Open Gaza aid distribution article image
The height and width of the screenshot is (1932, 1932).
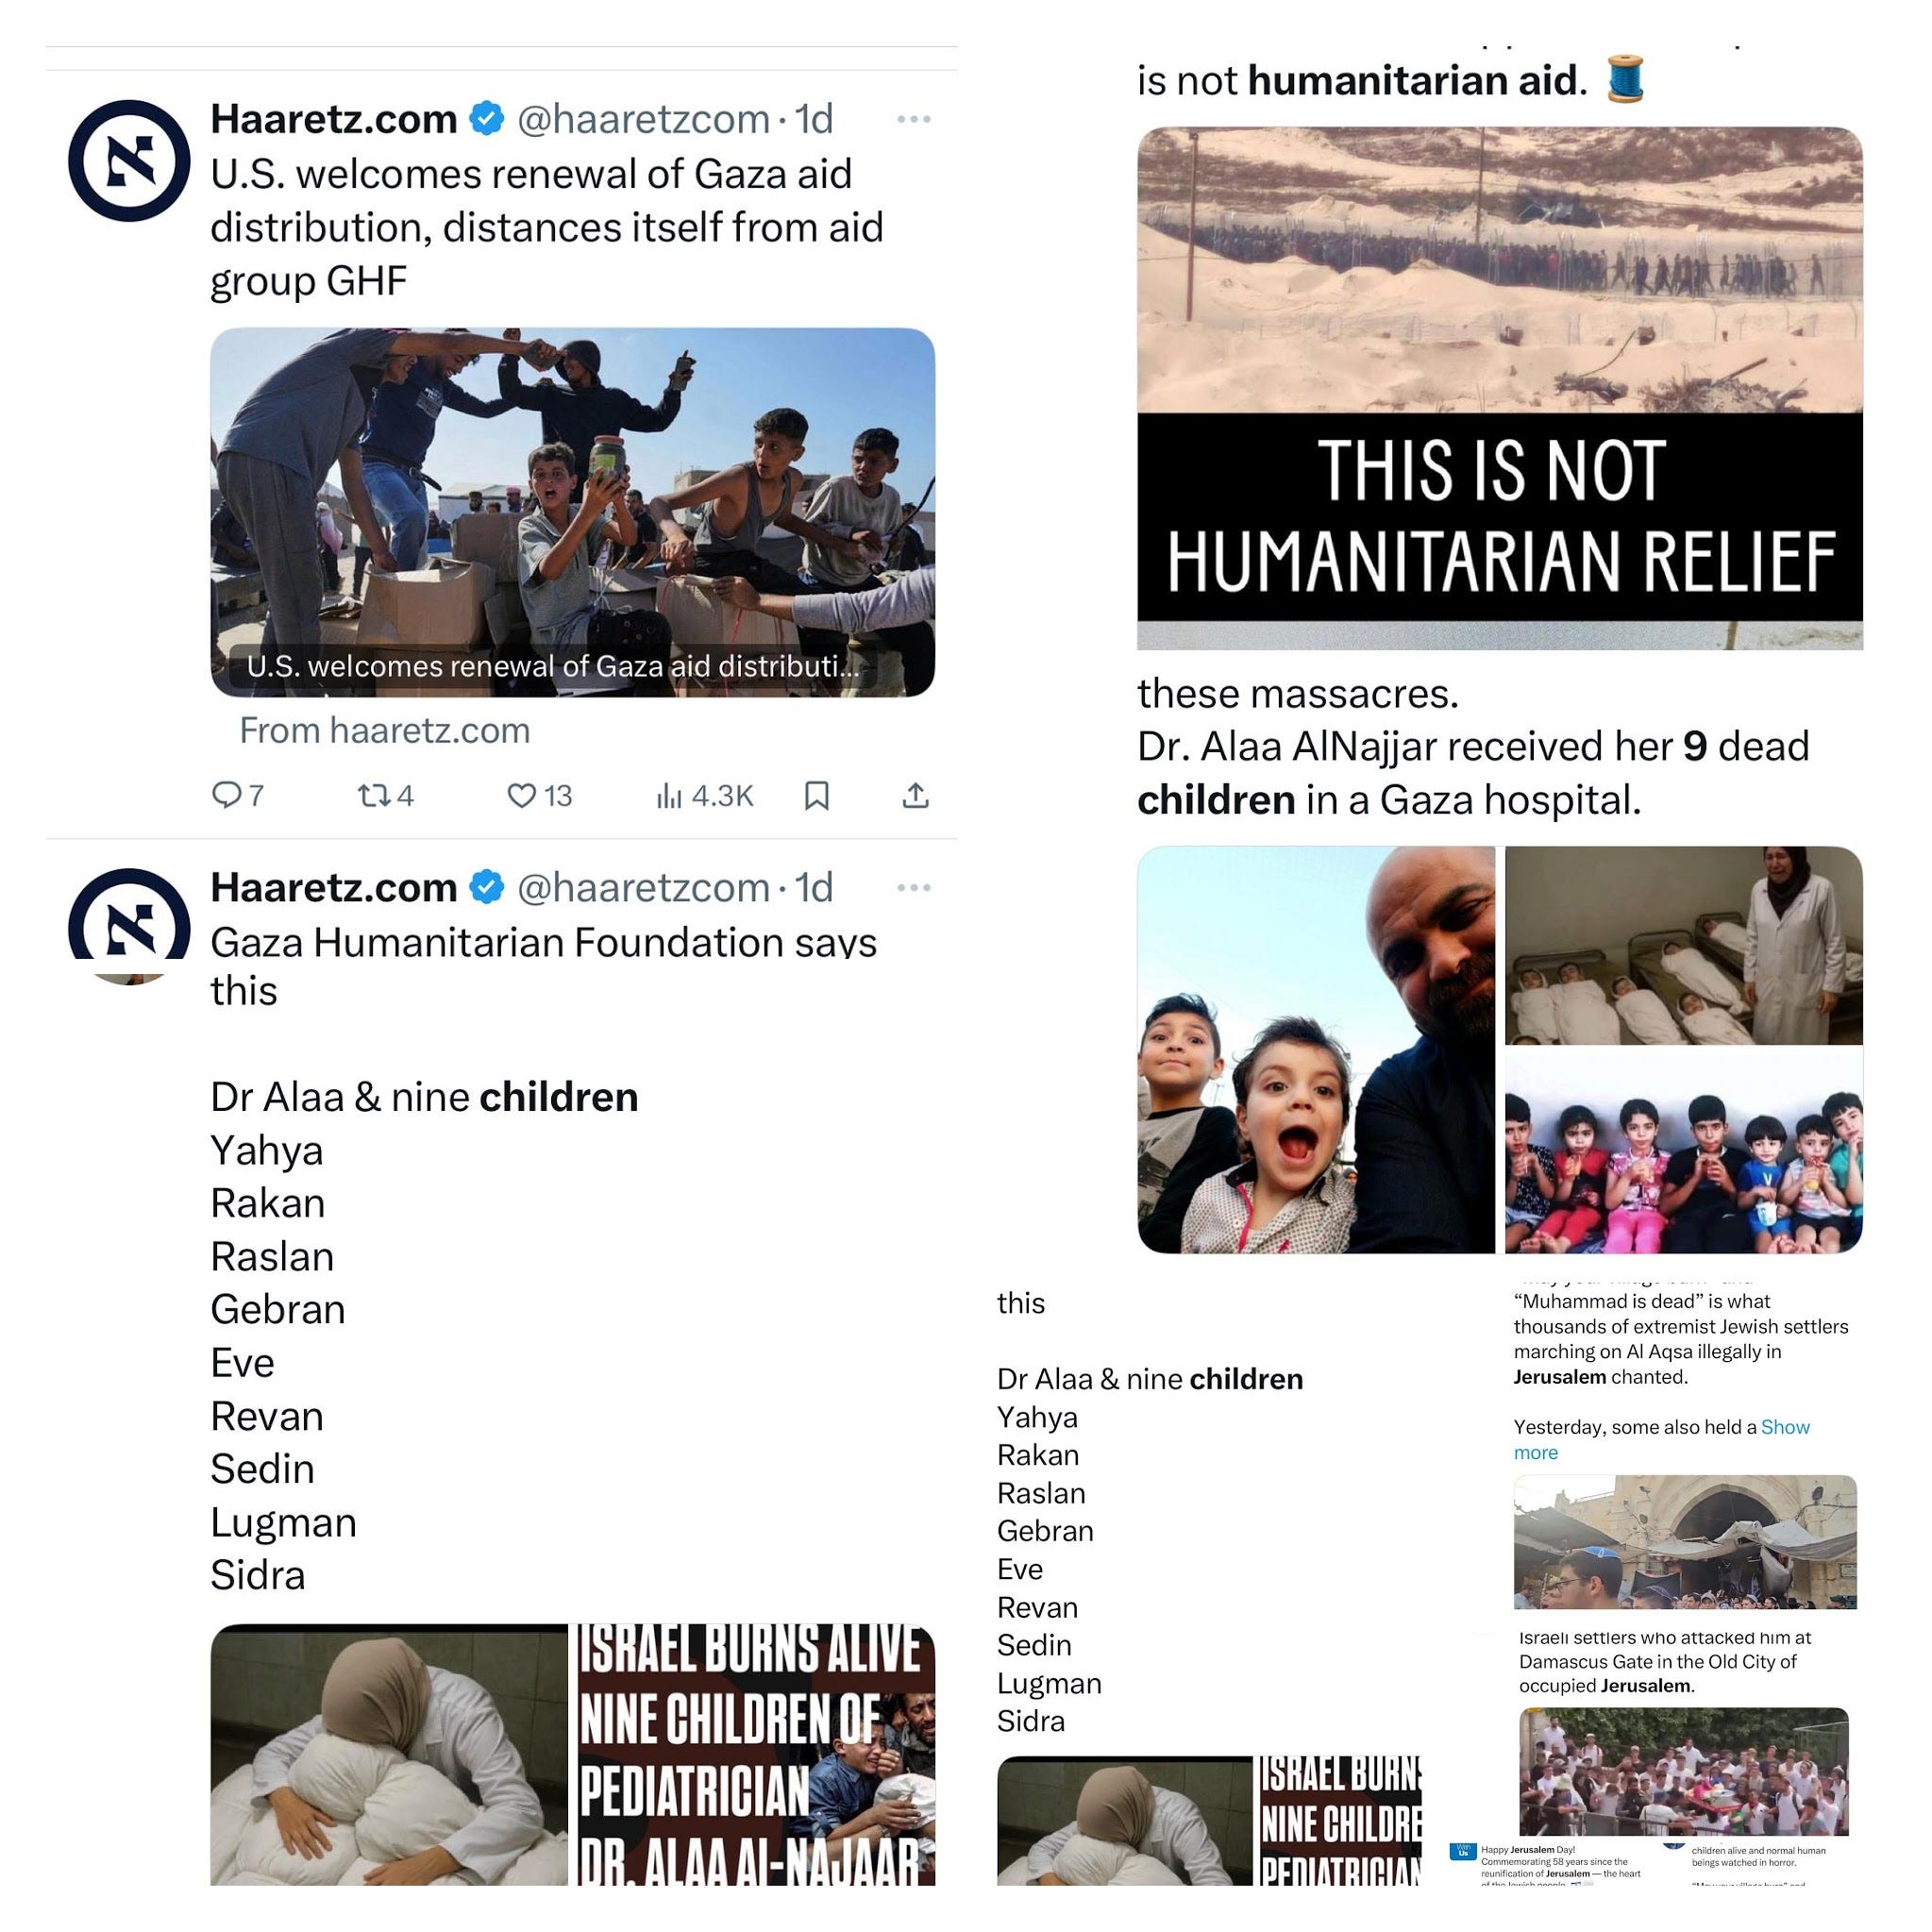point(573,512)
